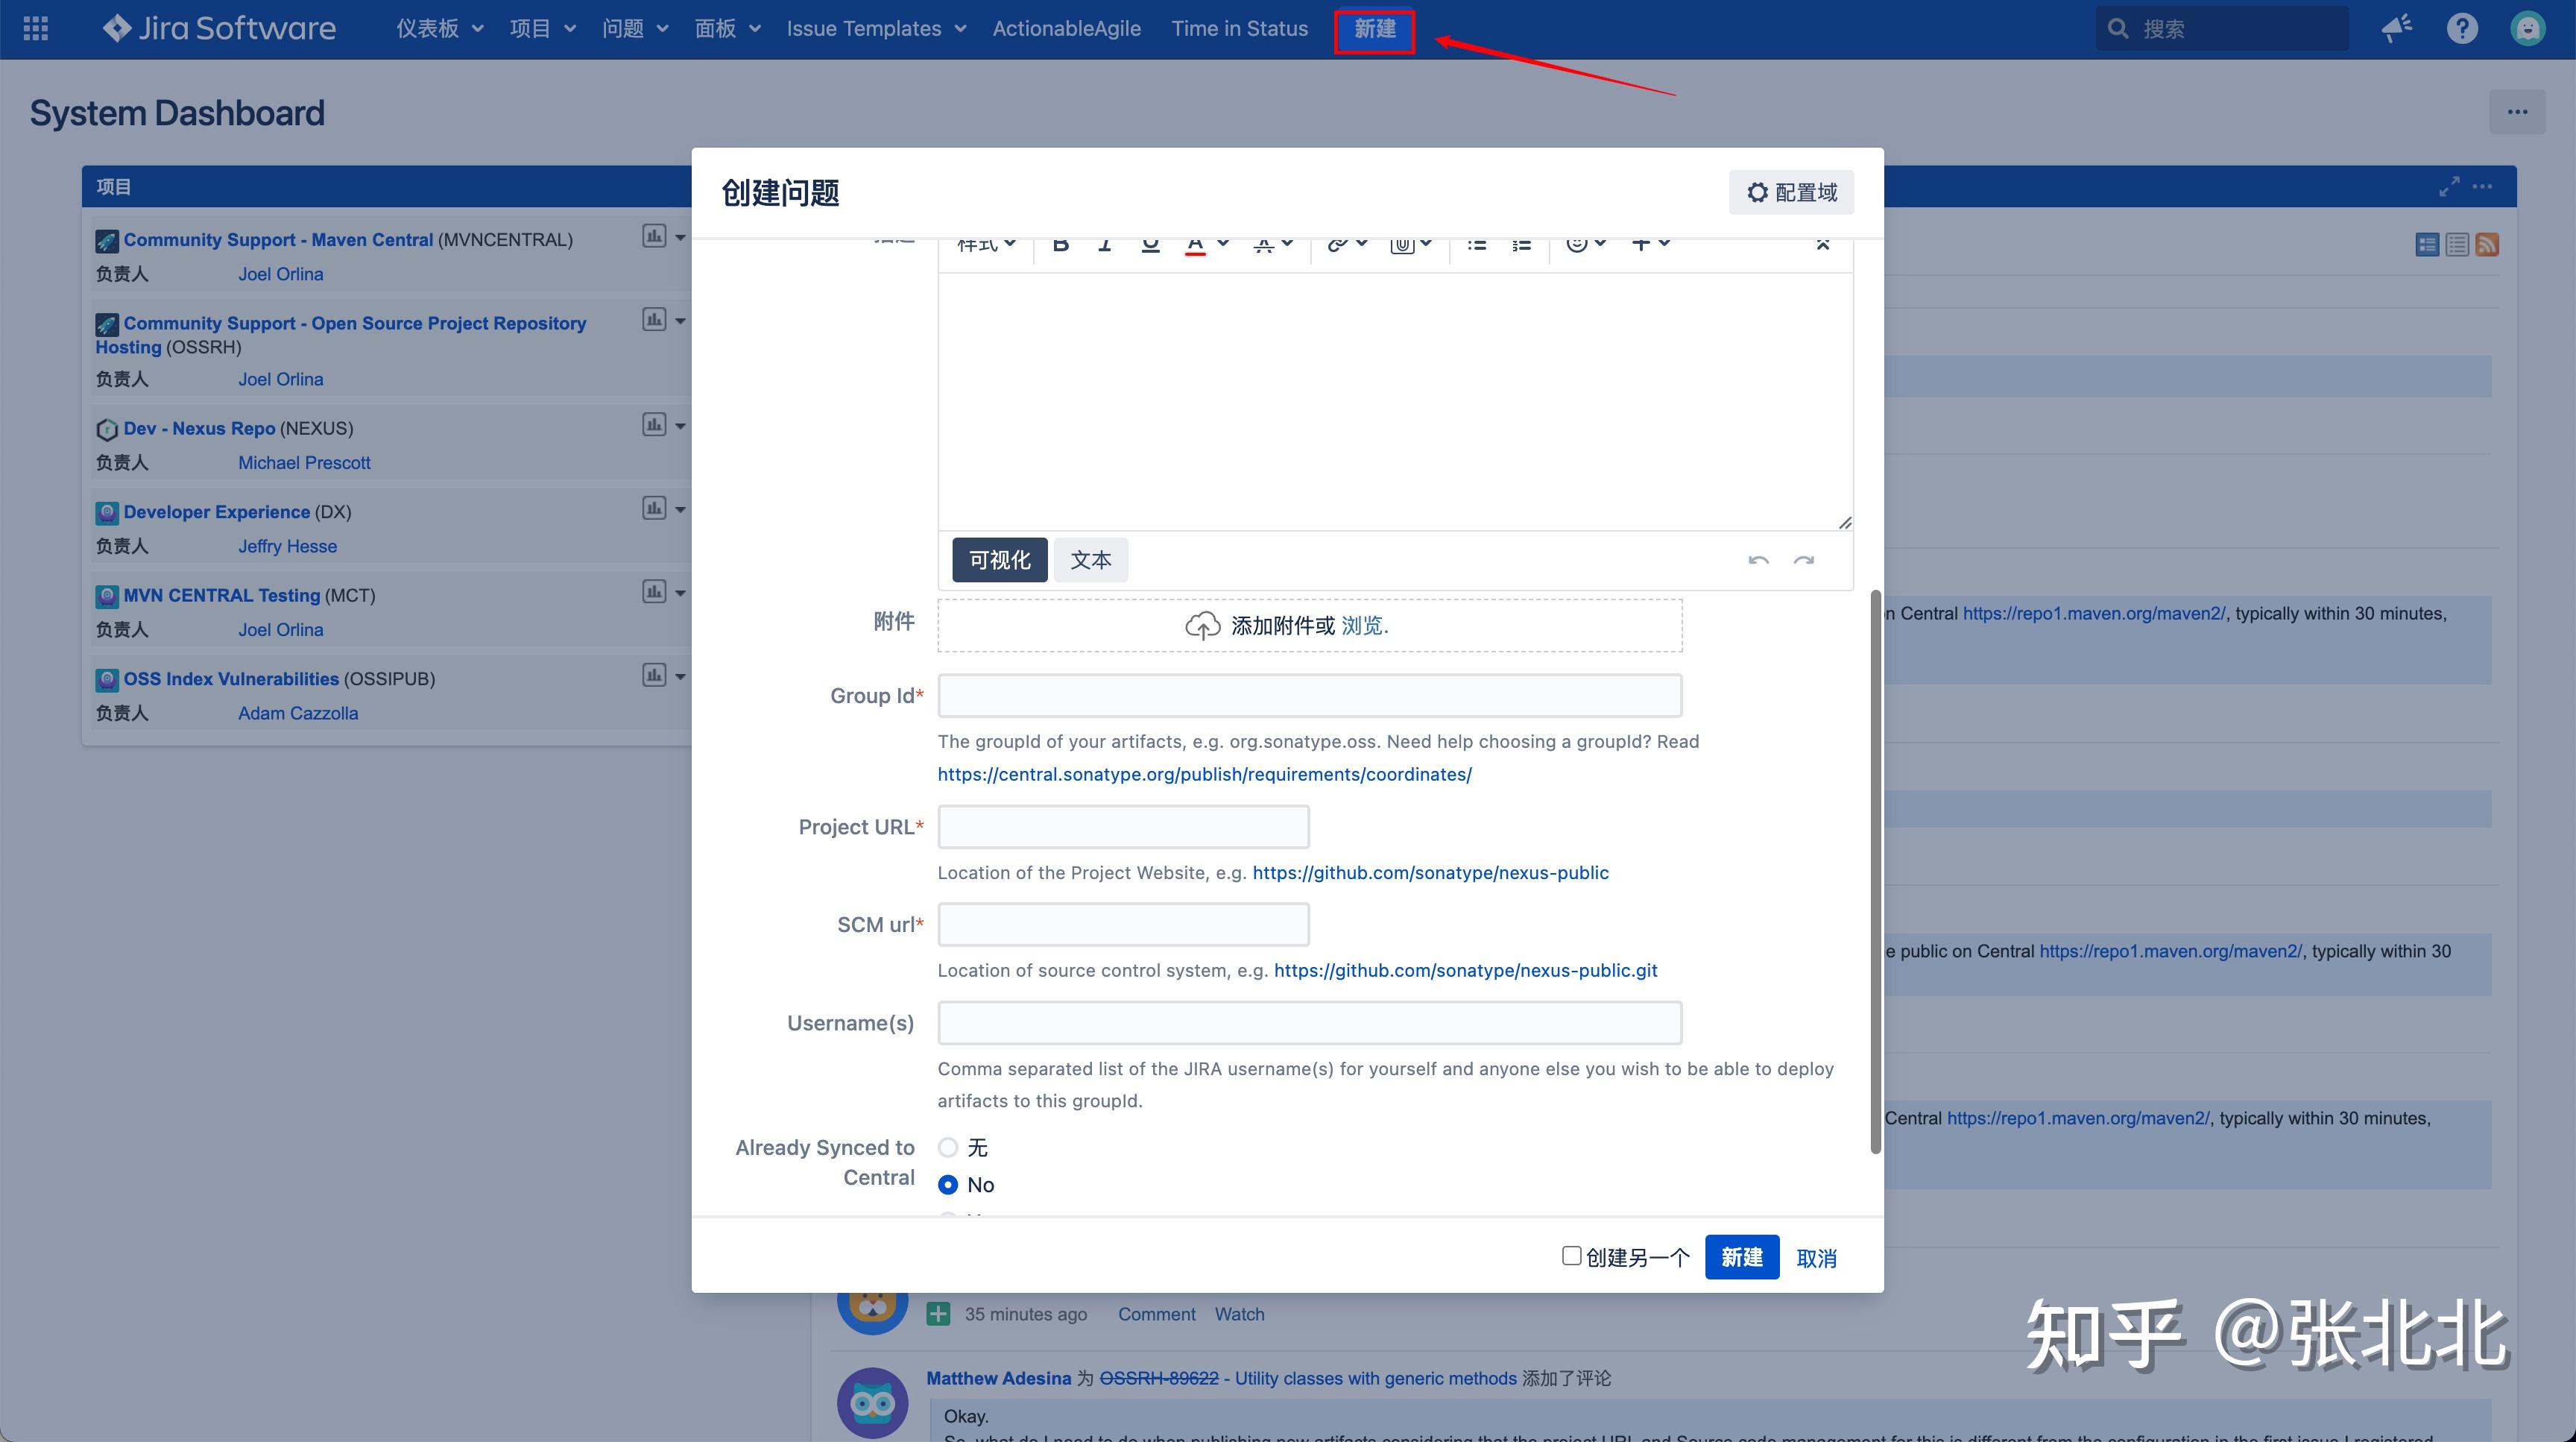The image size is (2576, 1442).
Task: Click the Project URL input field
Action: [x=1123, y=827]
